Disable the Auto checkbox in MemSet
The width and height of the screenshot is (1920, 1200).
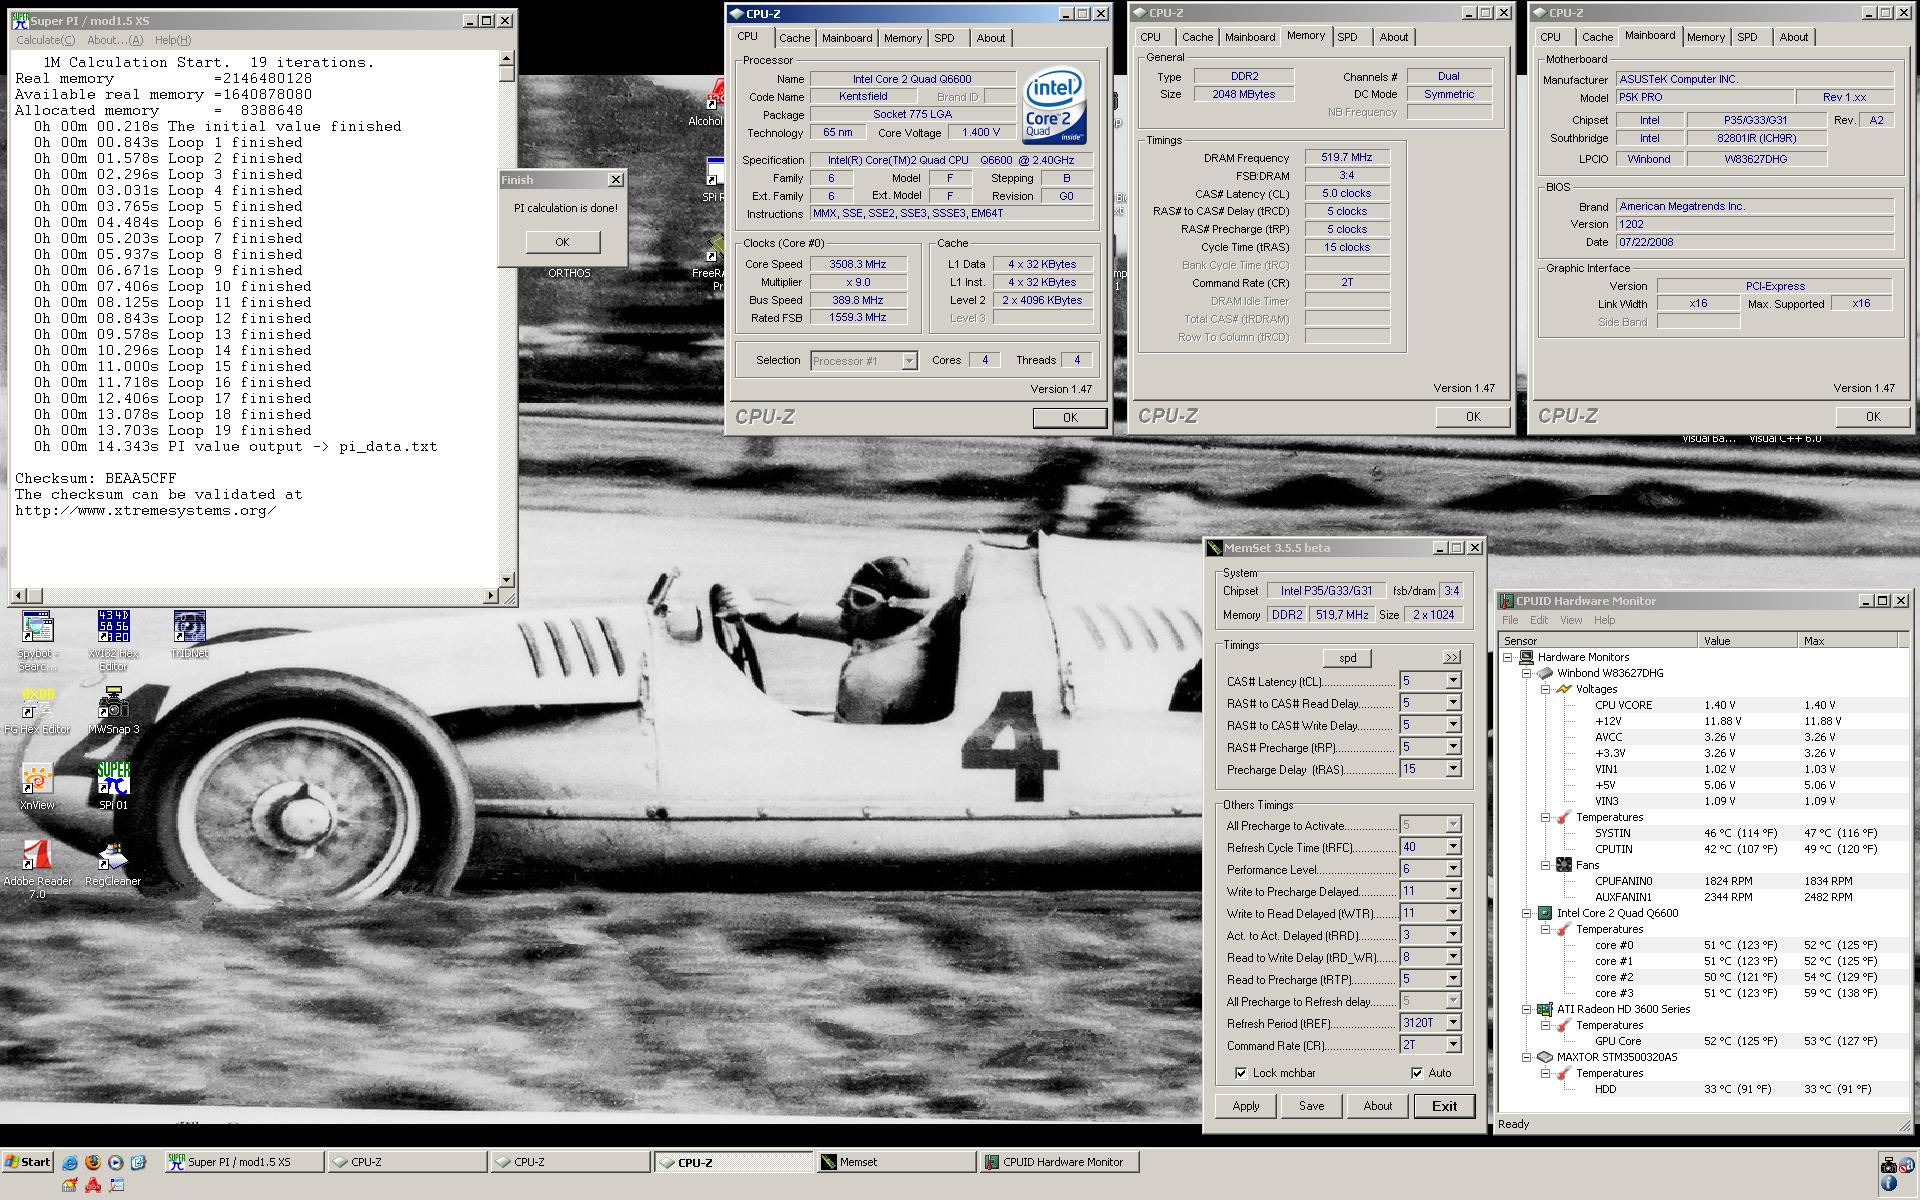pos(1418,1072)
